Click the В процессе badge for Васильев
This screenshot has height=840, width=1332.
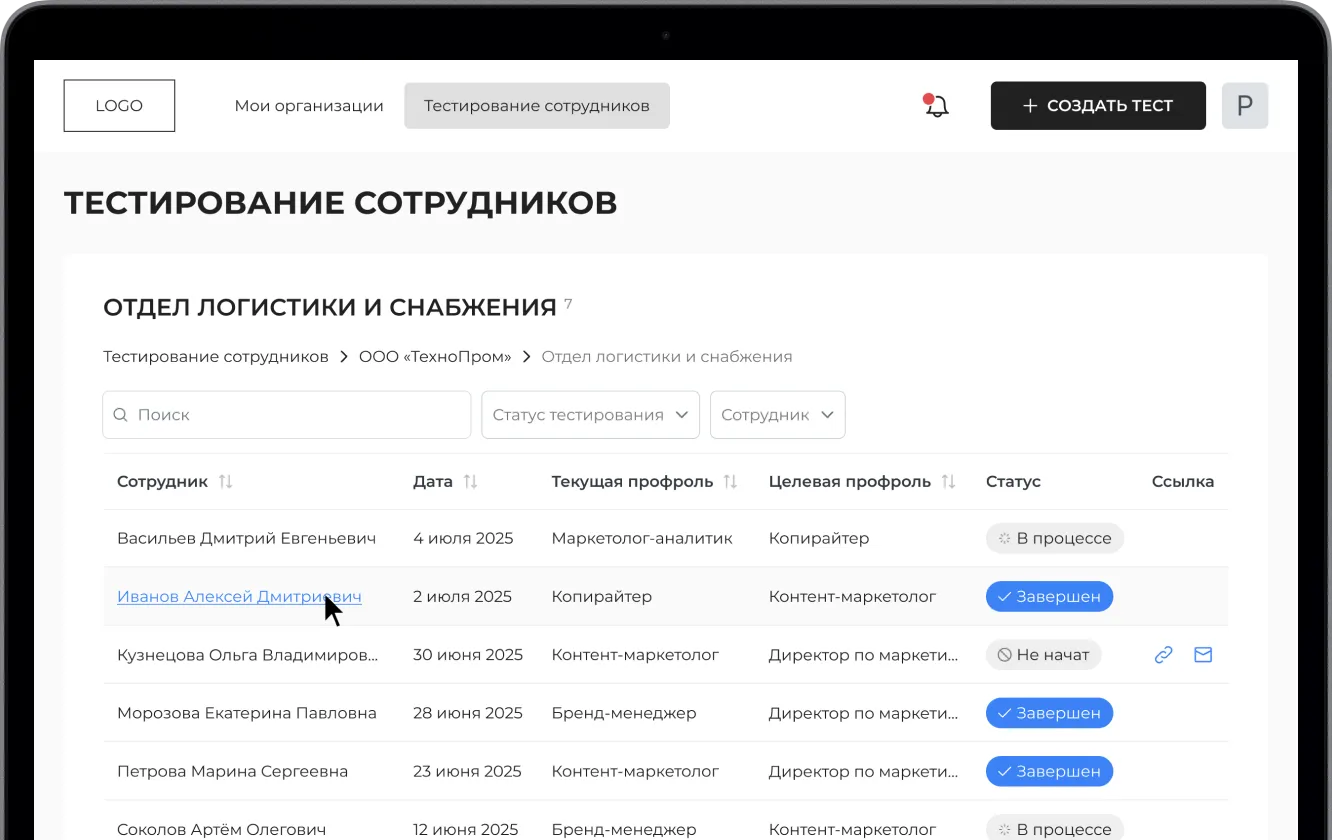(x=1054, y=538)
